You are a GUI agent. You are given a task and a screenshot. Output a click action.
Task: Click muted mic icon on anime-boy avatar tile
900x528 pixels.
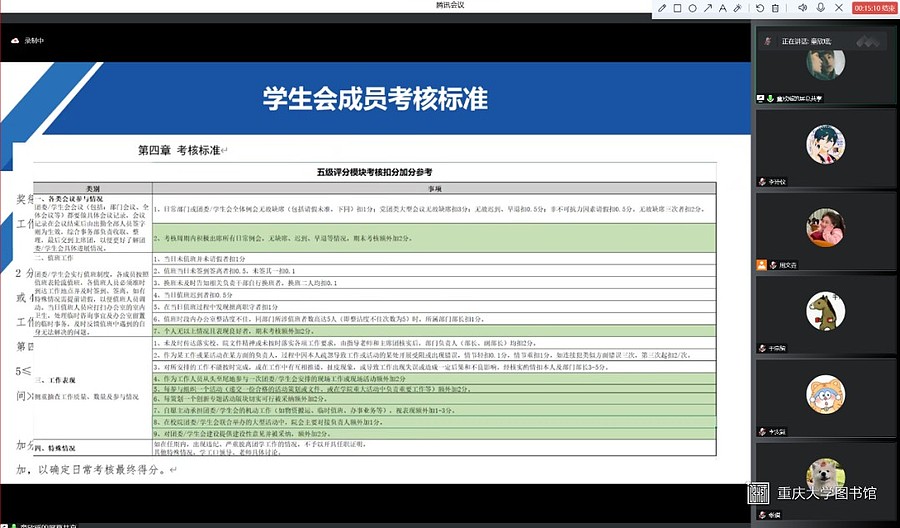tap(762, 182)
